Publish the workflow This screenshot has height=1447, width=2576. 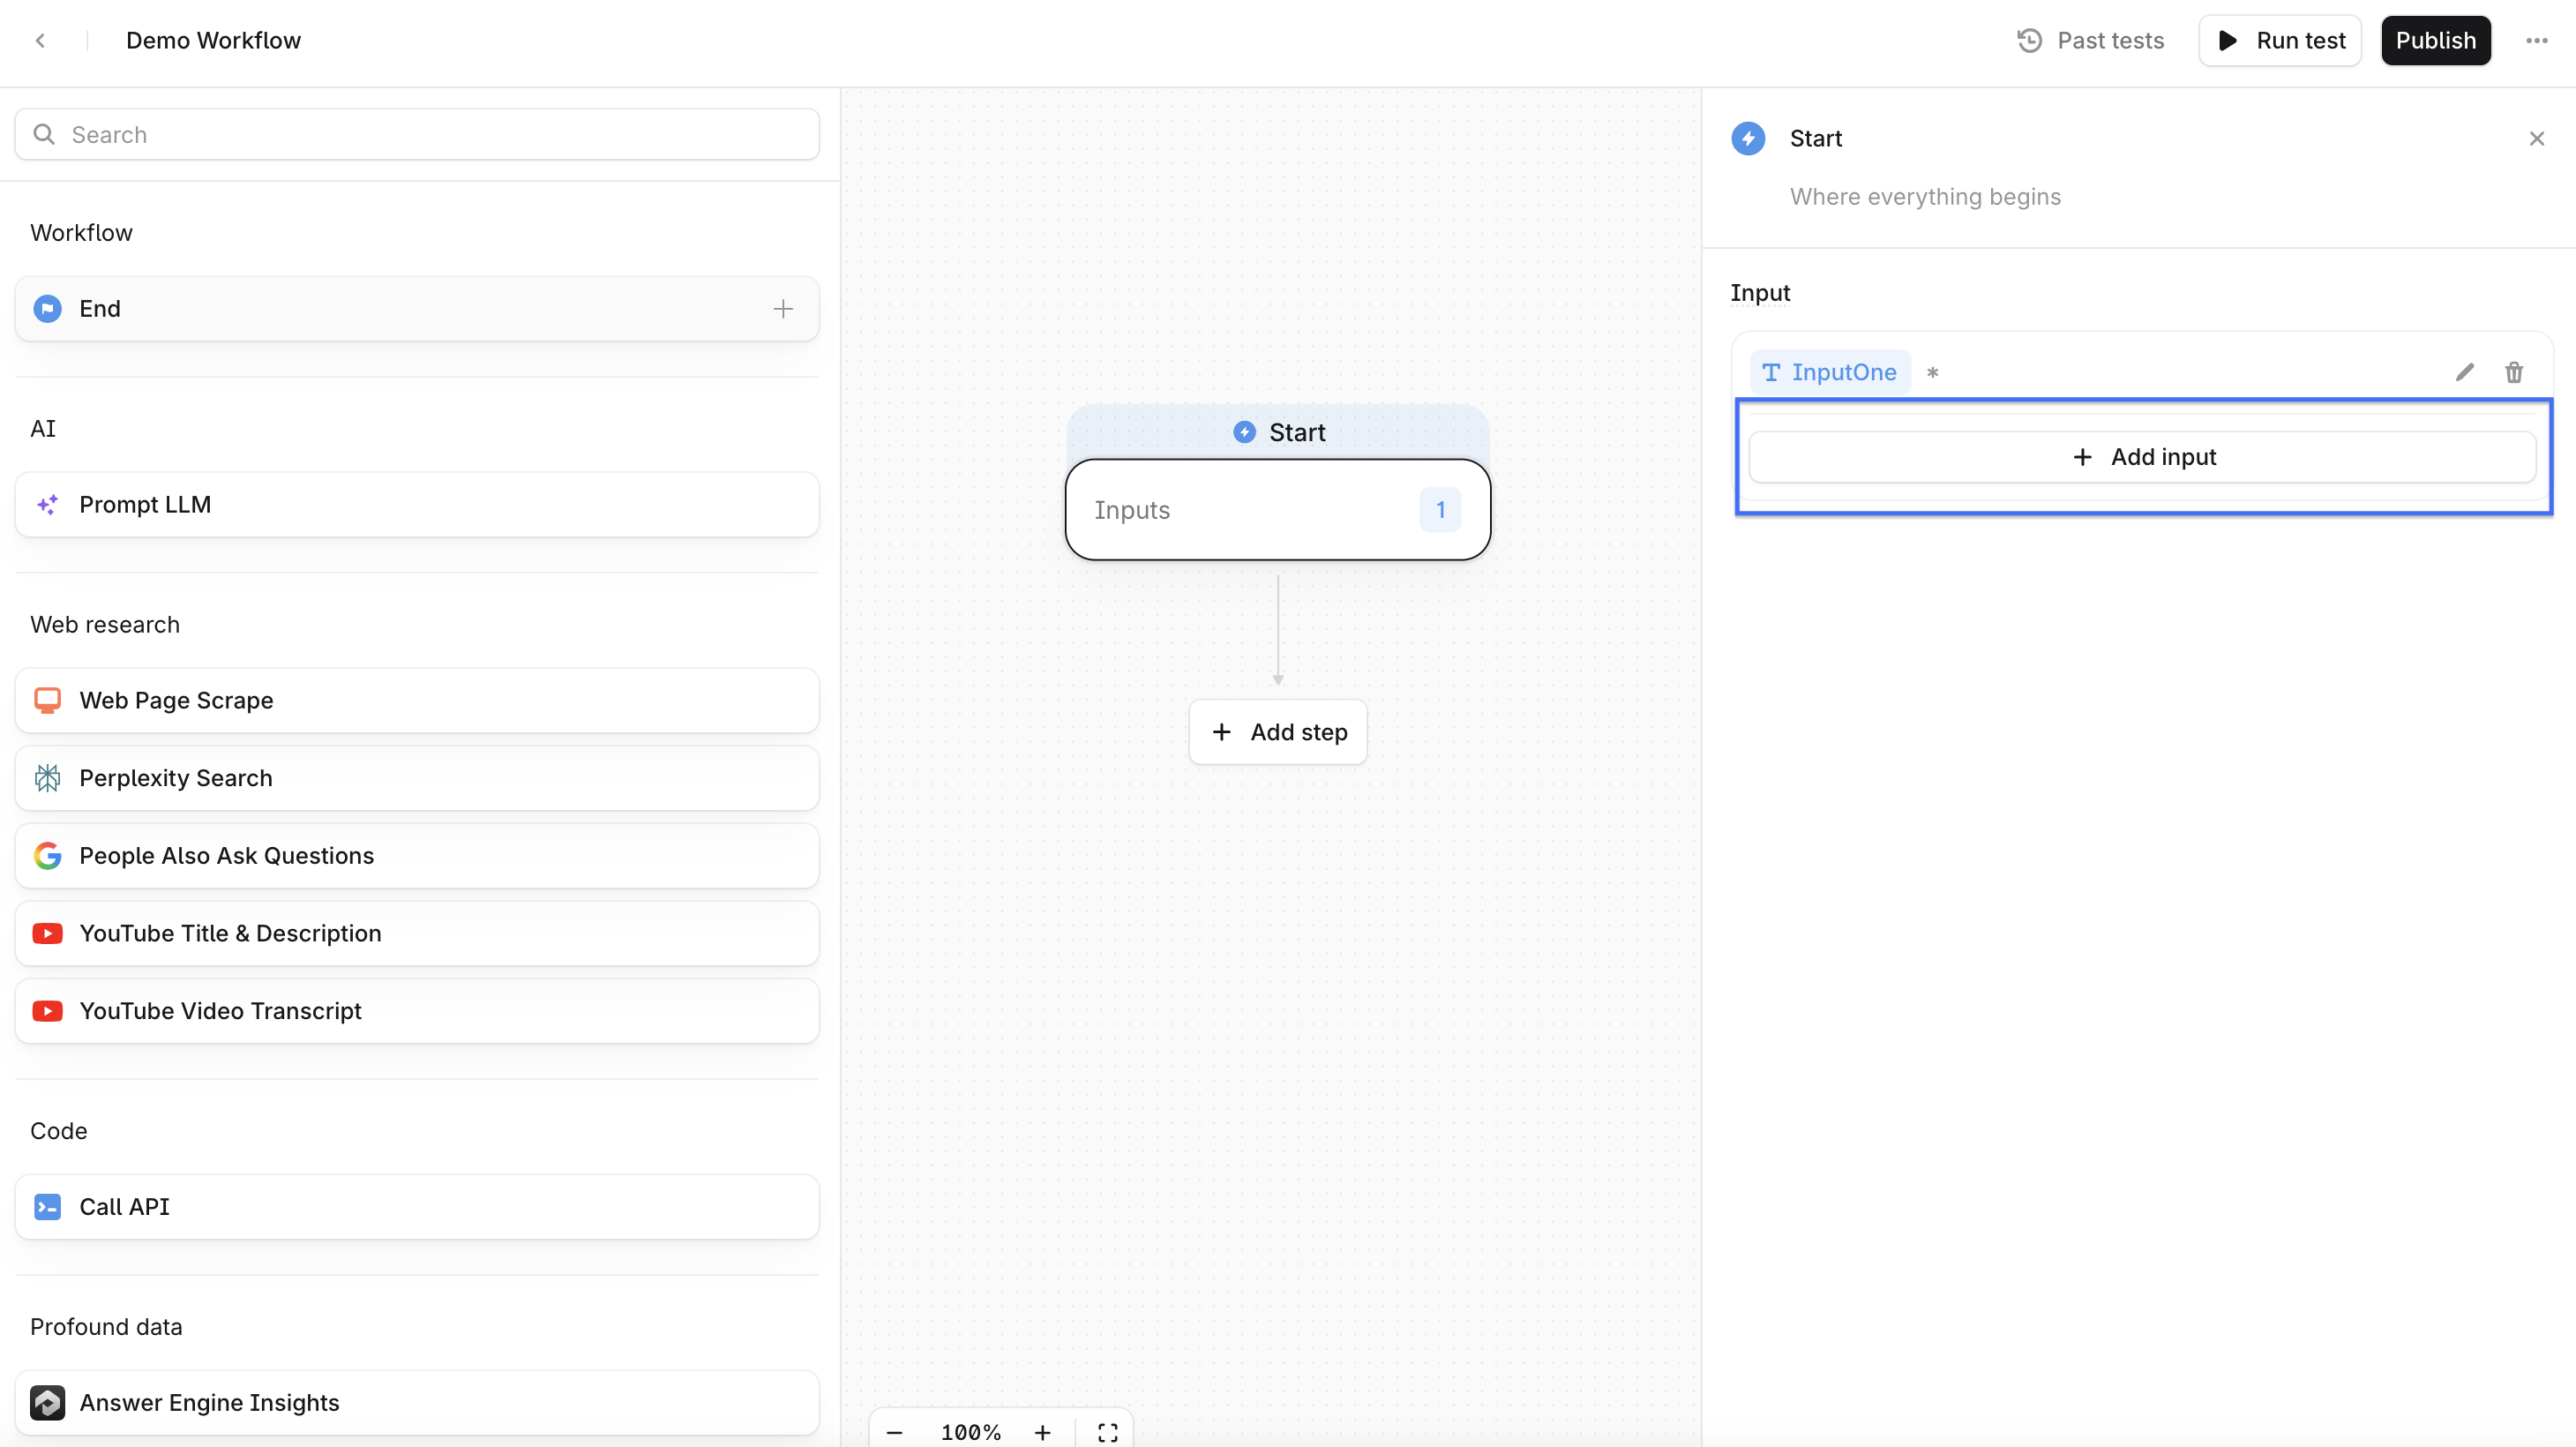[2435, 41]
